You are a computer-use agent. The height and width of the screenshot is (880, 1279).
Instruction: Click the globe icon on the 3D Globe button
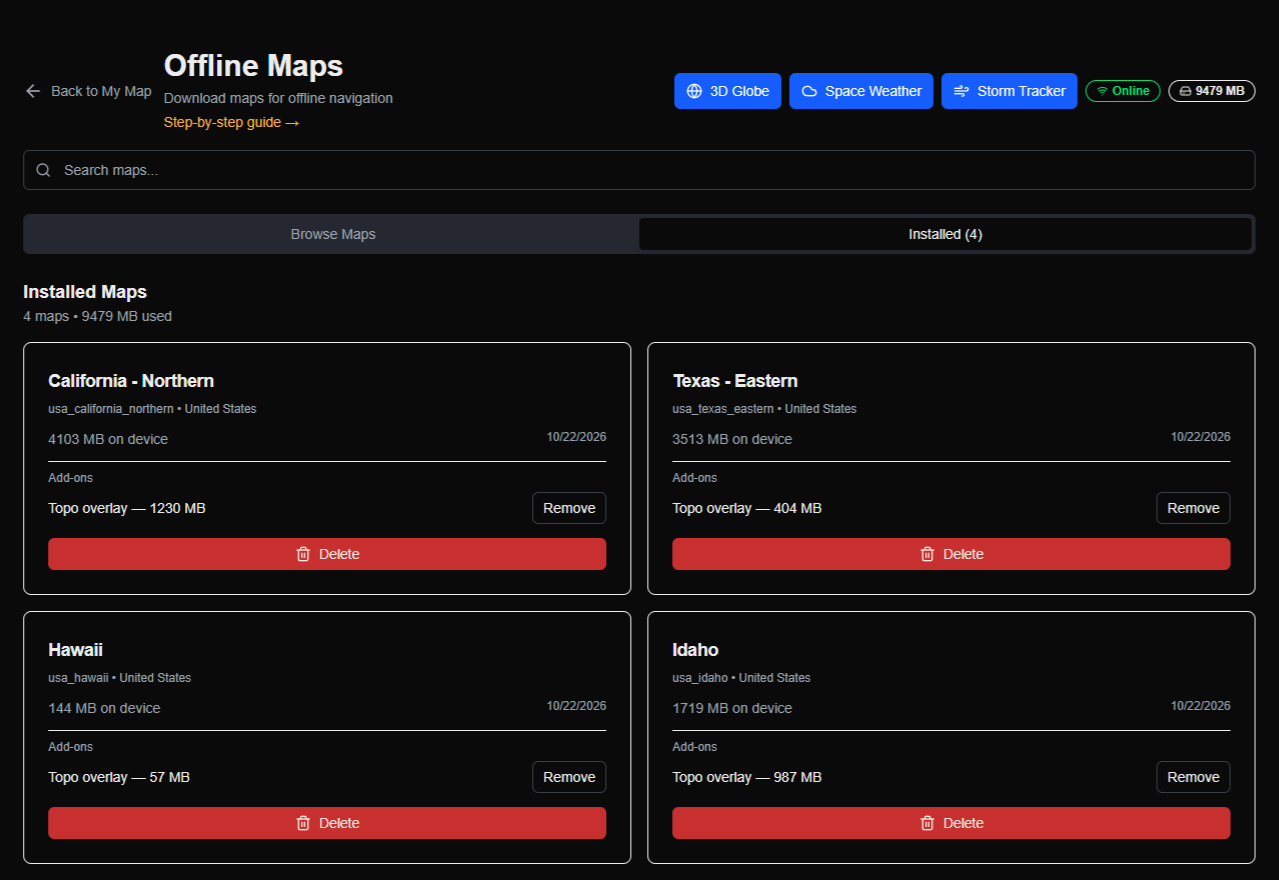pyautogui.click(x=695, y=91)
